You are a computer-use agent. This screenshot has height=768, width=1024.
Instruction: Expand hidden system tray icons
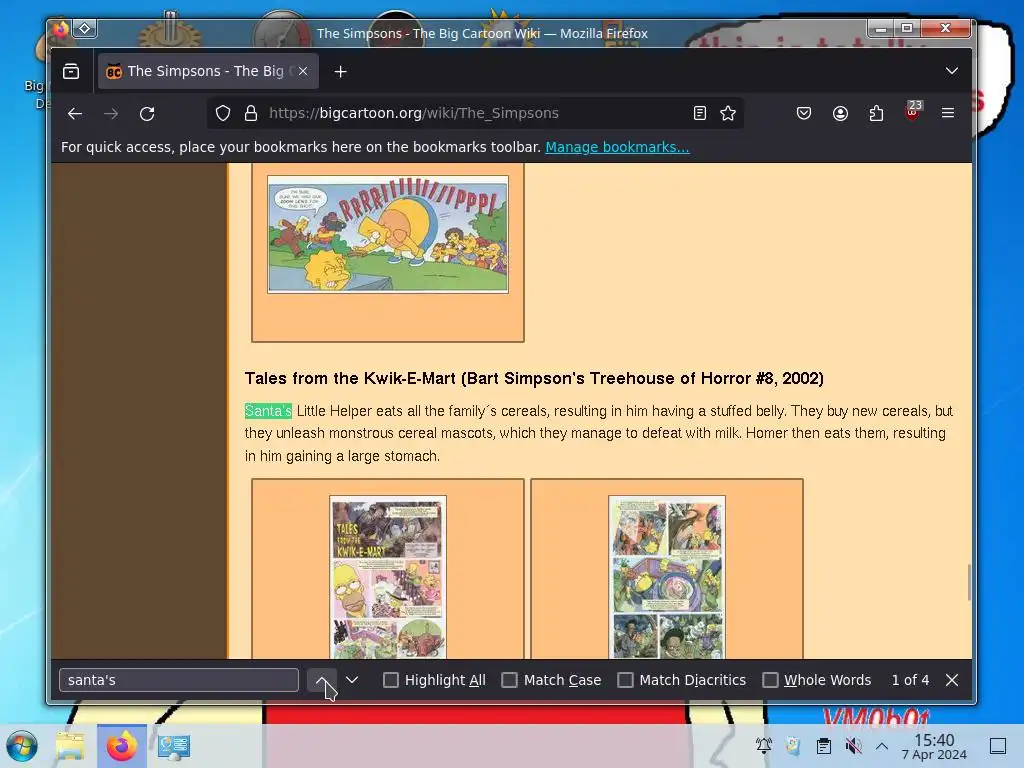click(882, 746)
